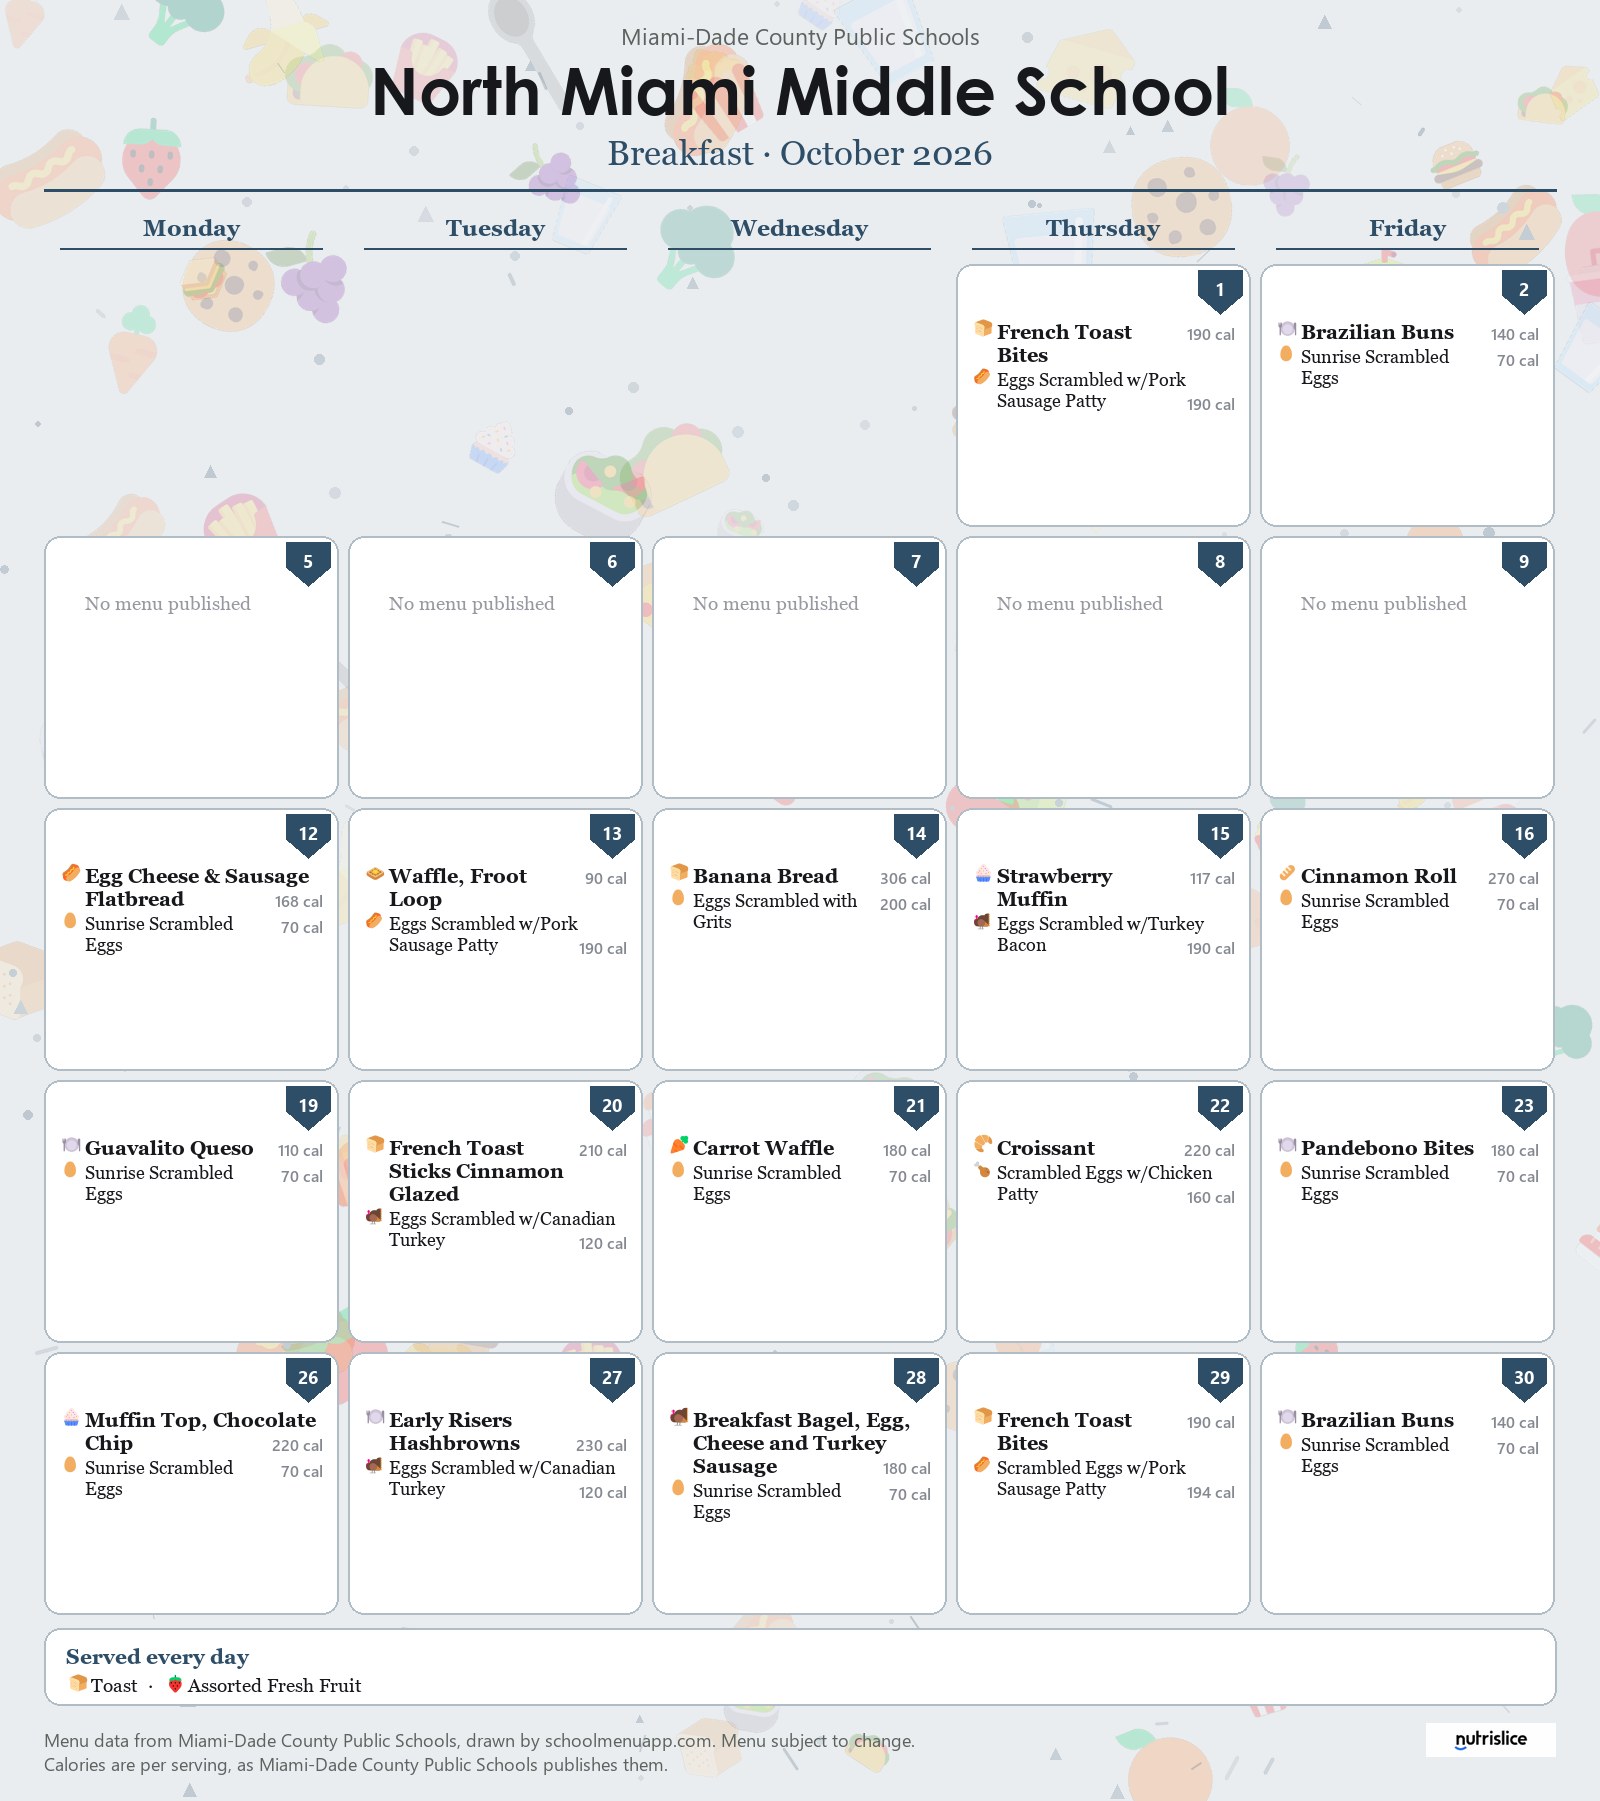The height and width of the screenshot is (1801, 1600).
Task: Click the turkey icon beside Breakfast Bagel, Egg, Cheese and Turkey Sausage
Action: pos(679,1416)
